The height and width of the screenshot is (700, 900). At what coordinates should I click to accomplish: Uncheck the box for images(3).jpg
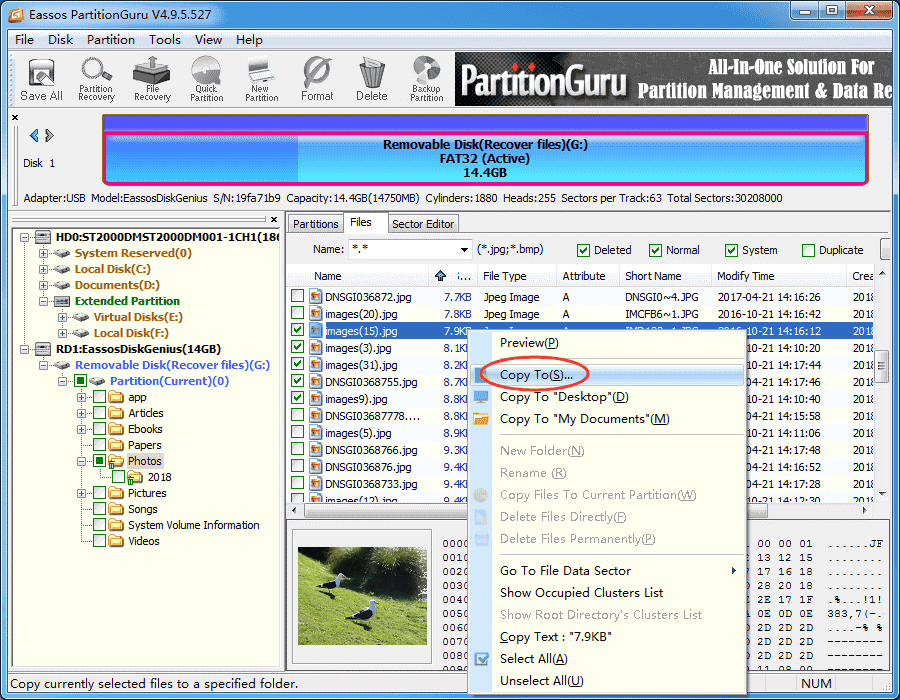pyautogui.click(x=297, y=347)
